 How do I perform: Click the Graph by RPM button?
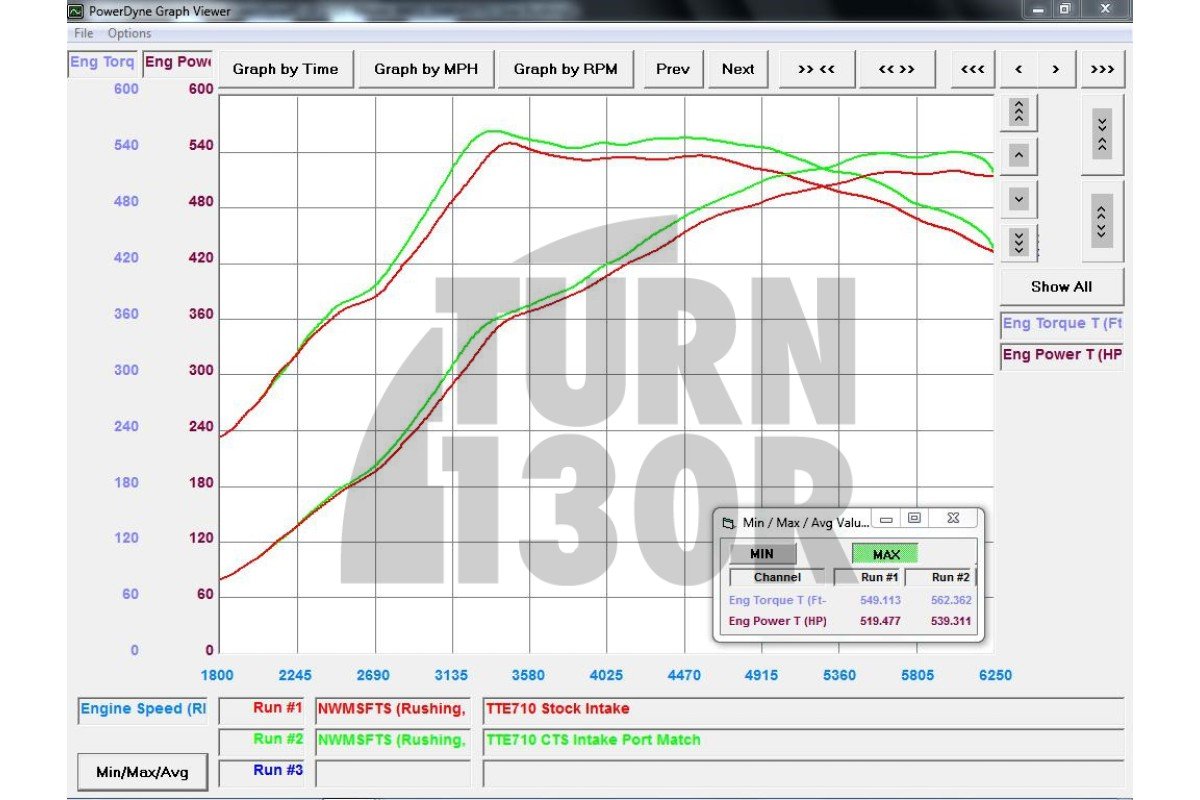coord(566,69)
